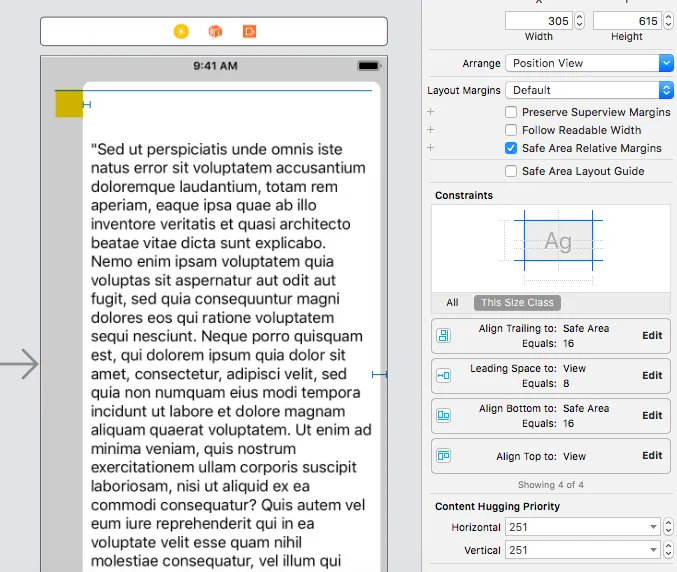677x572 pixels.
Task: Click the Horizontal priority stepper
Action: pyautogui.click(x=668, y=527)
